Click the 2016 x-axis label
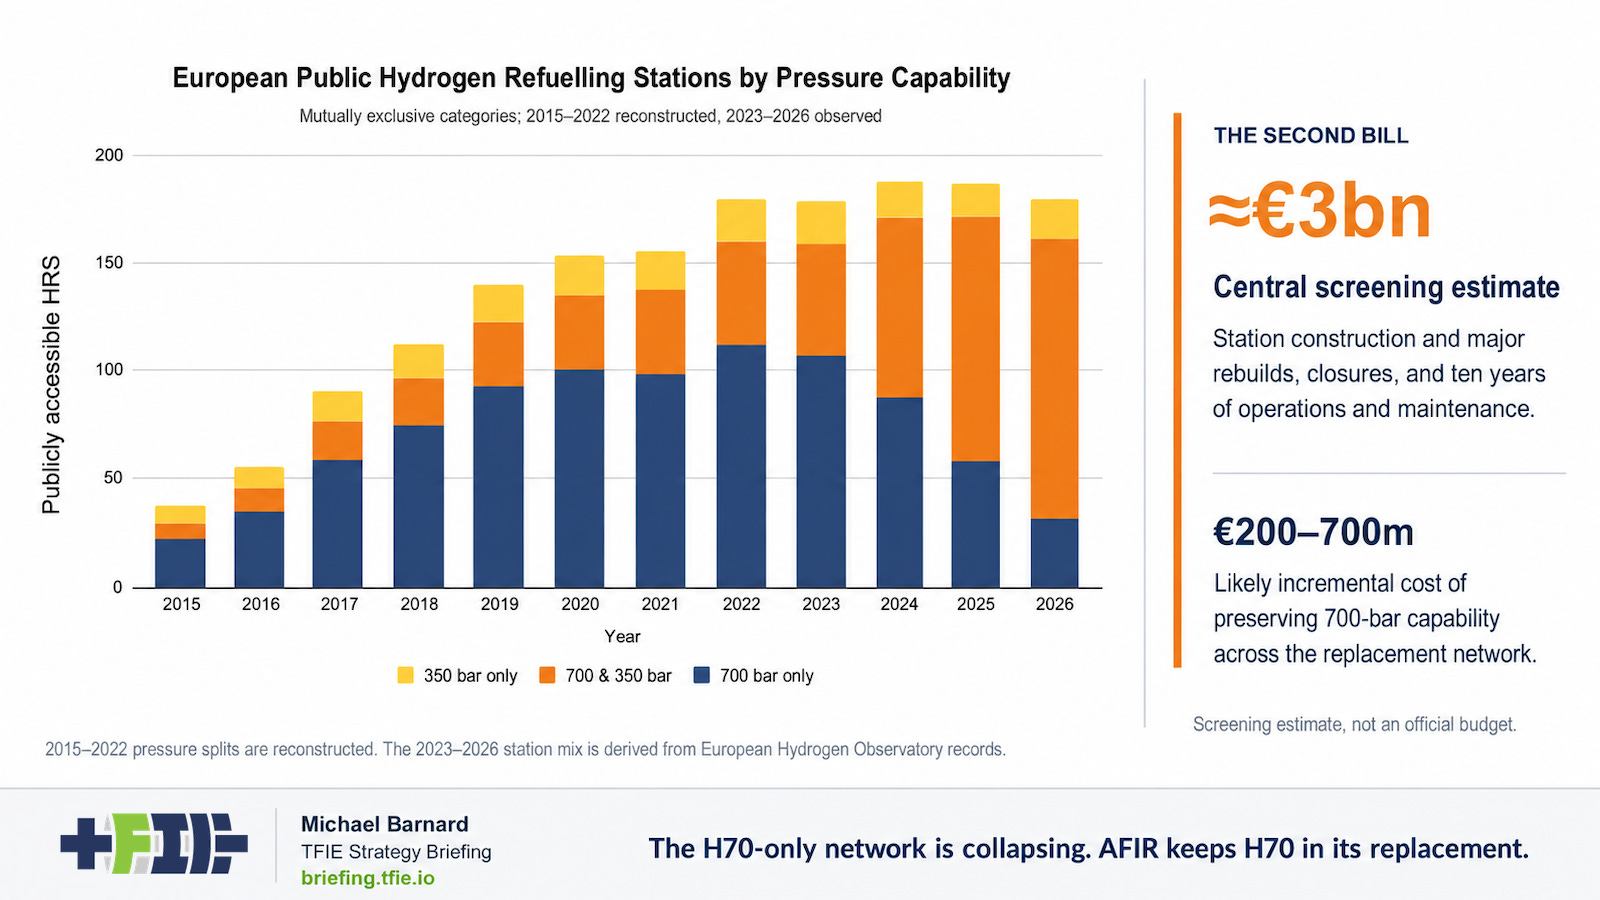 [261, 604]
